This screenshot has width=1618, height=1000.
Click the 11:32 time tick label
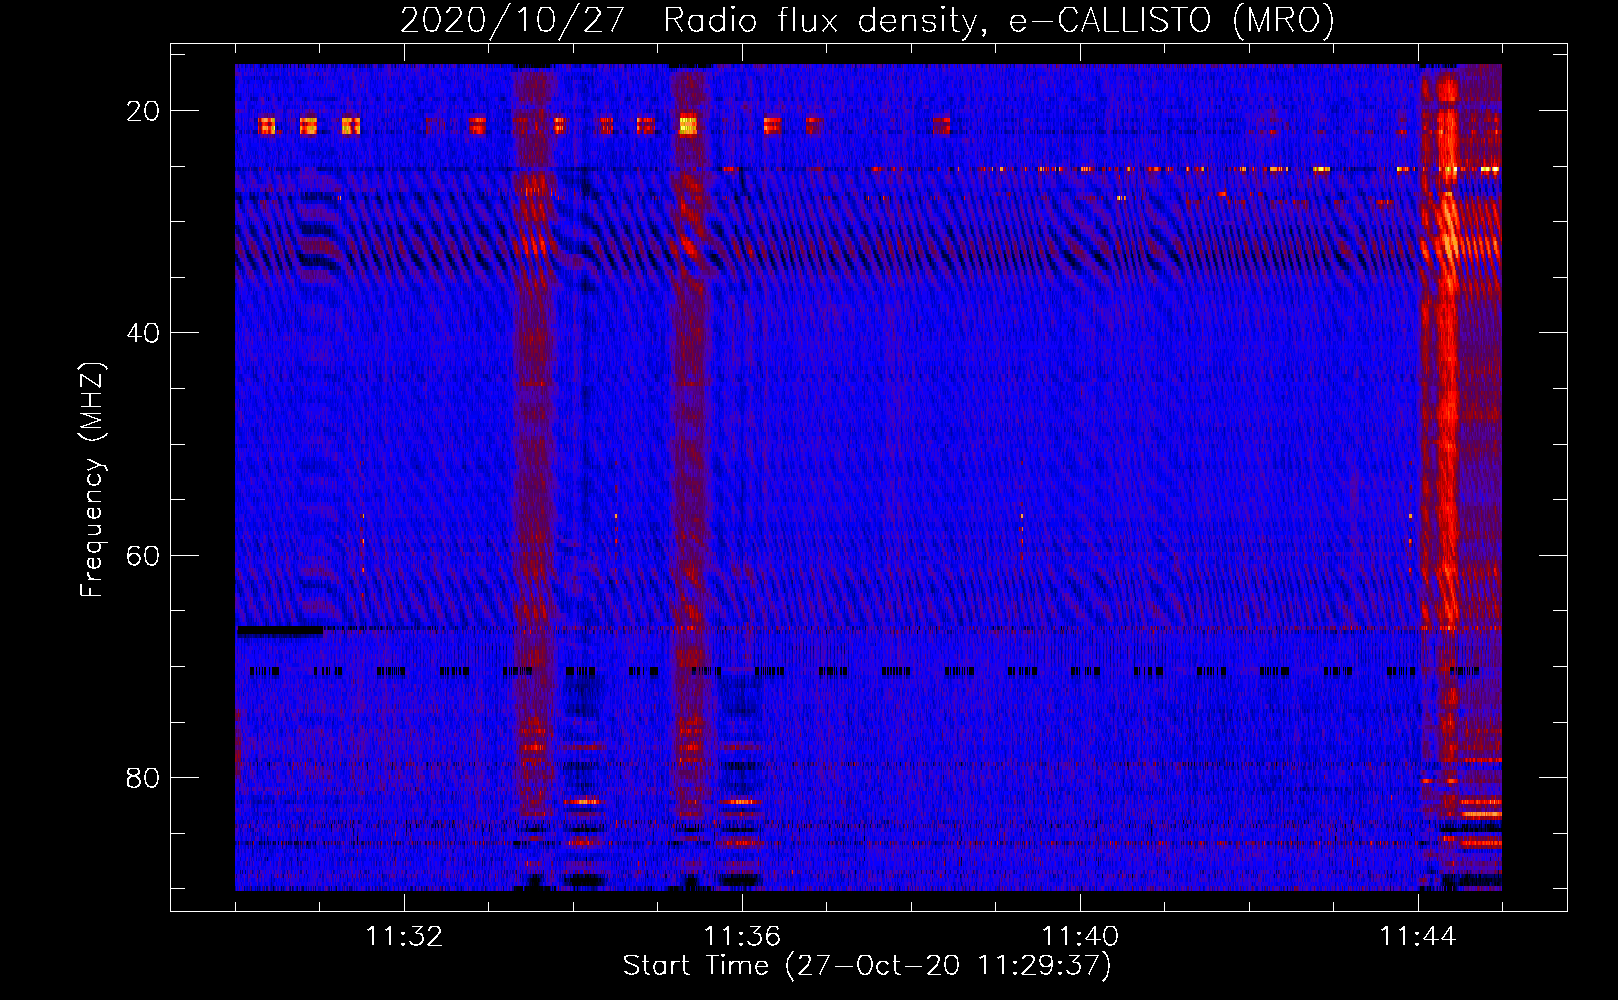404,937
